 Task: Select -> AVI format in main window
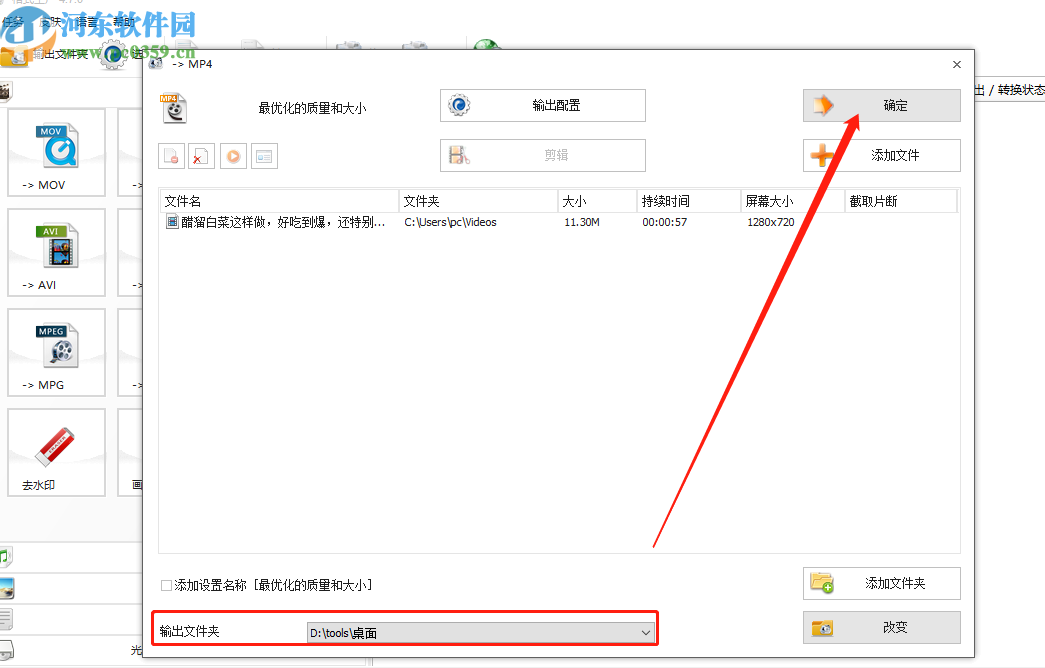click(x=57, y=253)
